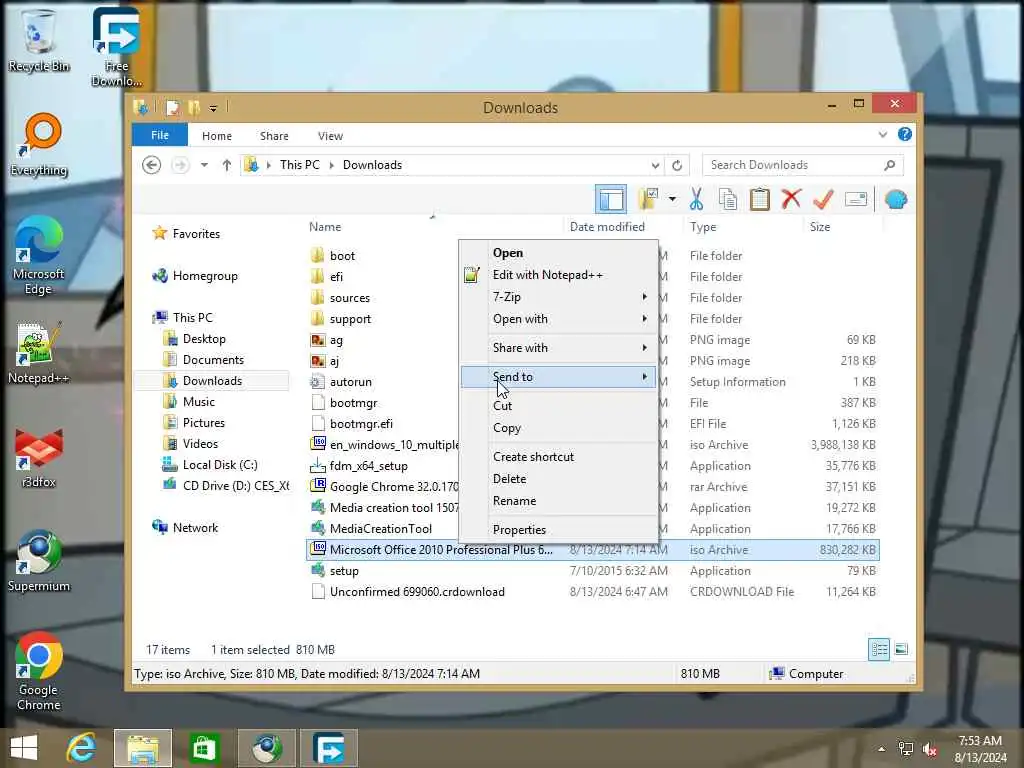Select Homegroup in the navigation pane

(x=204, y=276)
